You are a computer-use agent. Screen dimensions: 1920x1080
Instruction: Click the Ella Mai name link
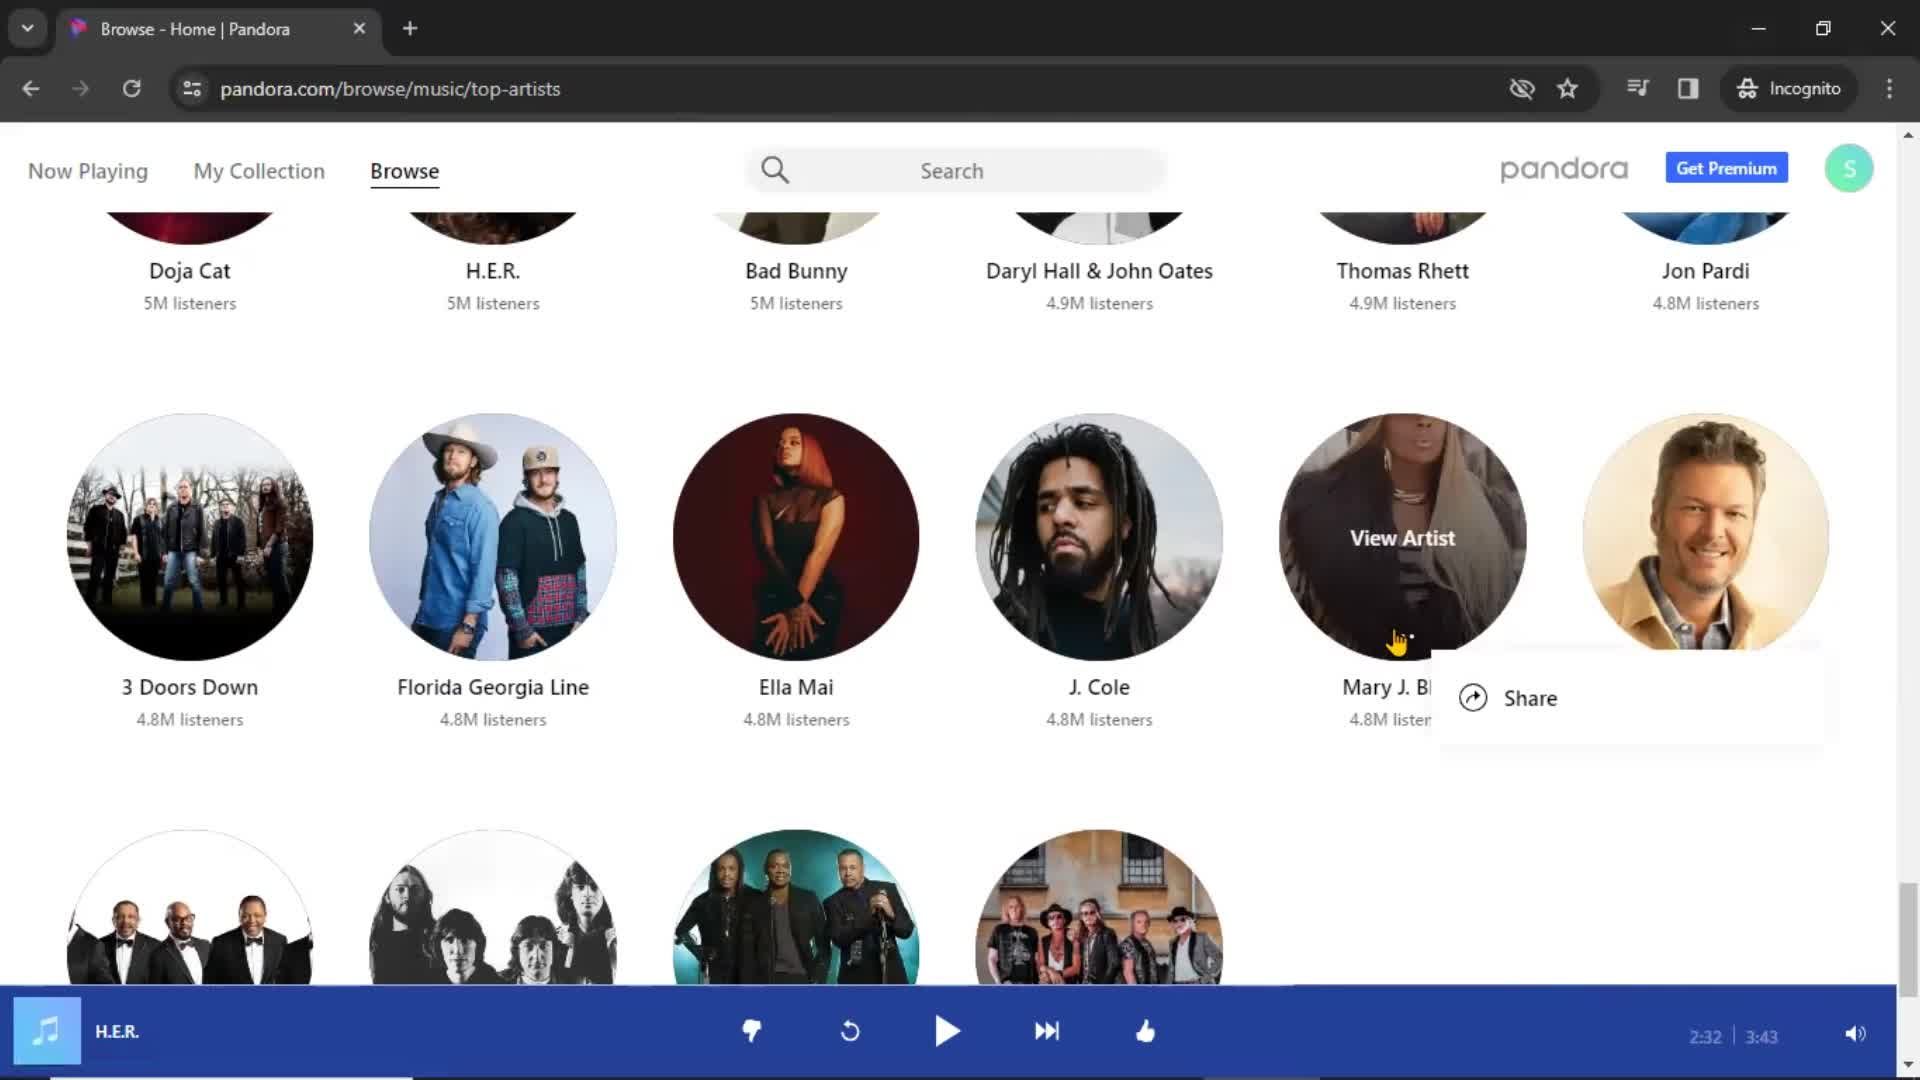point(796,687)
